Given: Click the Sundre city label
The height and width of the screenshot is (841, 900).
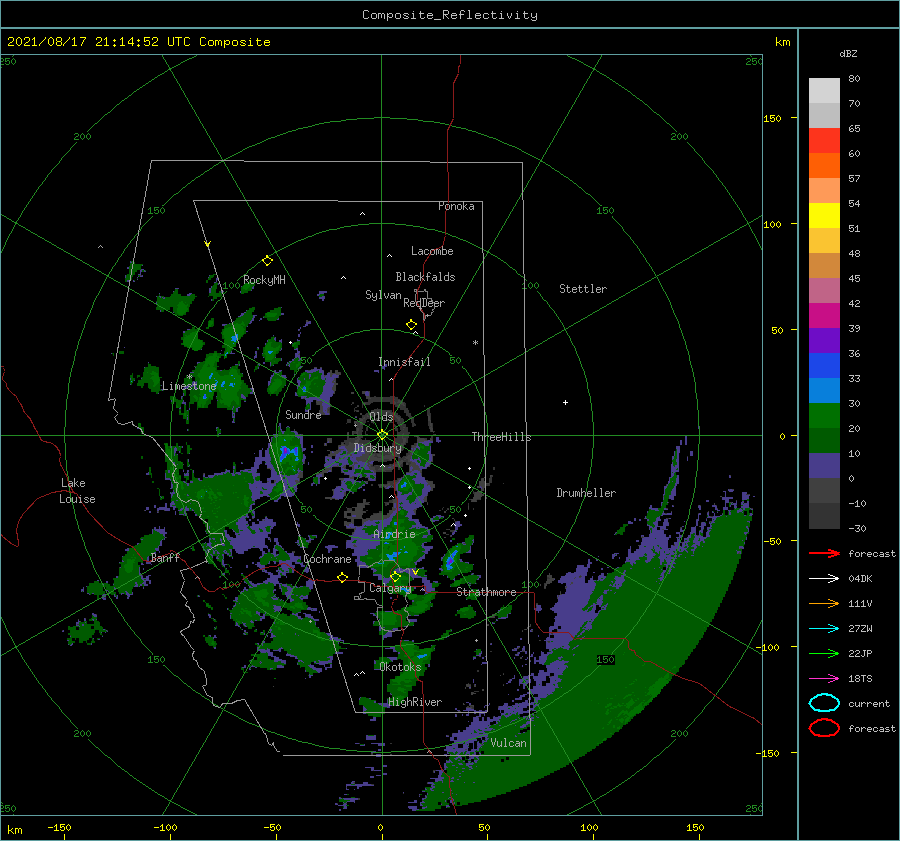Looking at the screenshot, I should pyautogui.click(x=303, y=414).
